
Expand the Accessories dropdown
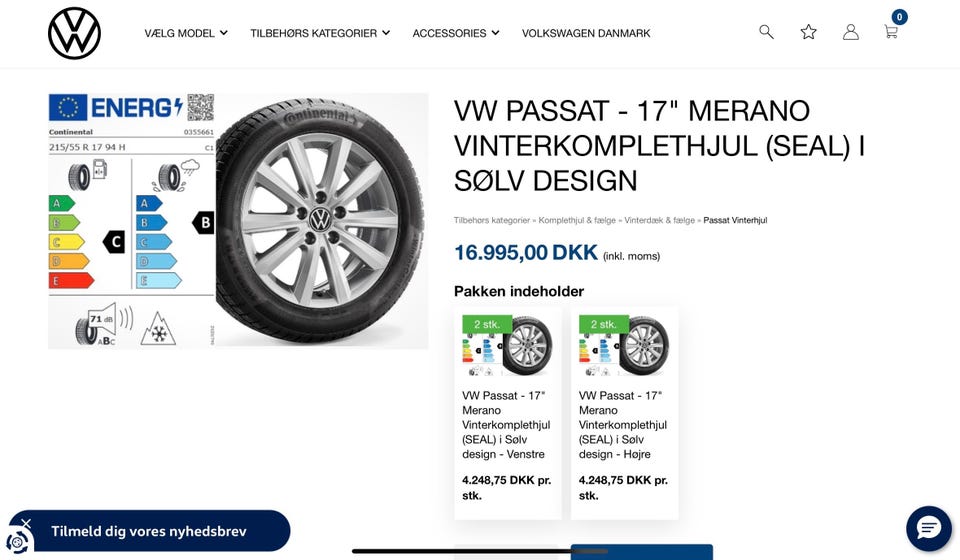click(x=456, y=33)
